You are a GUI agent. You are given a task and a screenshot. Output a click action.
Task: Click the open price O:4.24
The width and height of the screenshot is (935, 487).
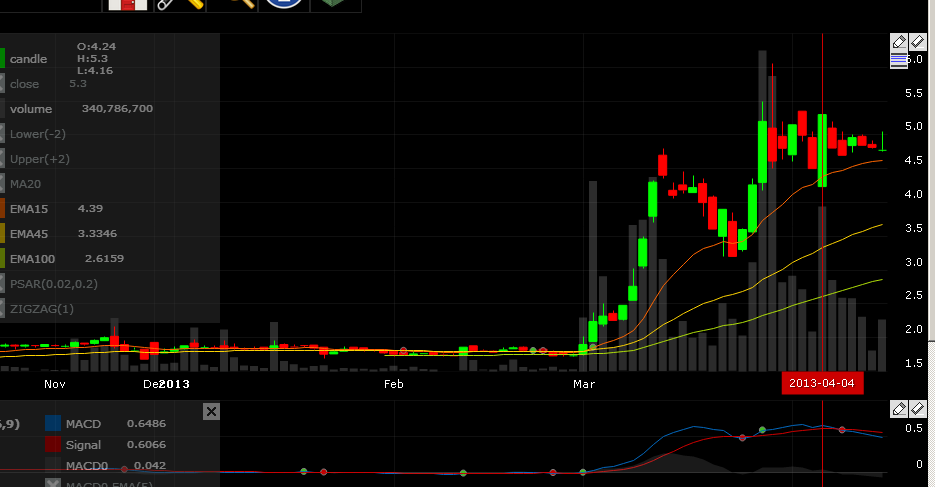[x=96, y=46]
